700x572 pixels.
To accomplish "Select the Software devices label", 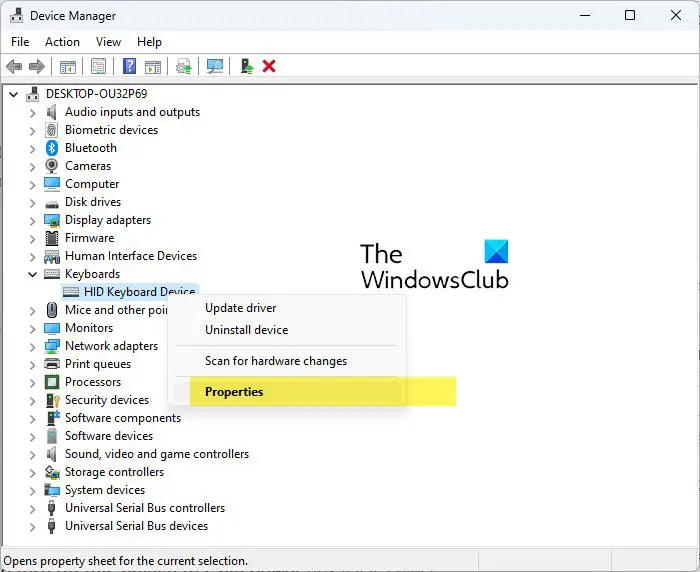I will 109,436.
